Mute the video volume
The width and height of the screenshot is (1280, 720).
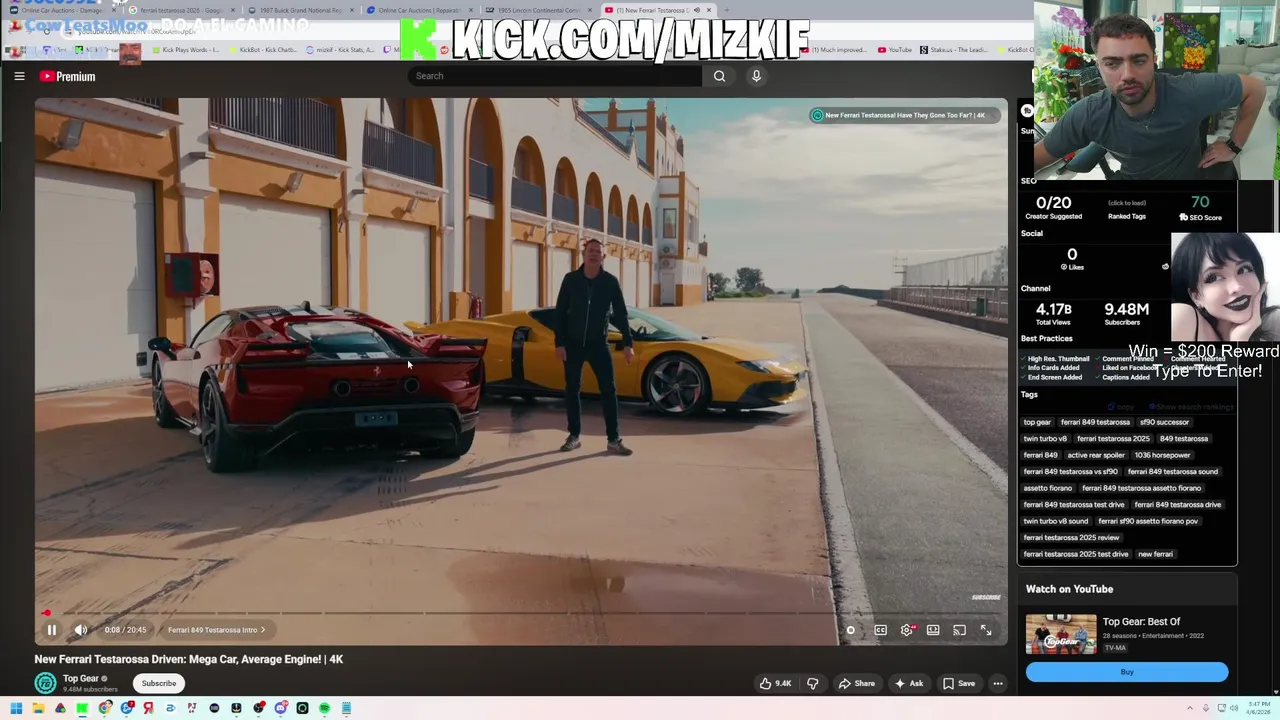click(x=81, y=630)
